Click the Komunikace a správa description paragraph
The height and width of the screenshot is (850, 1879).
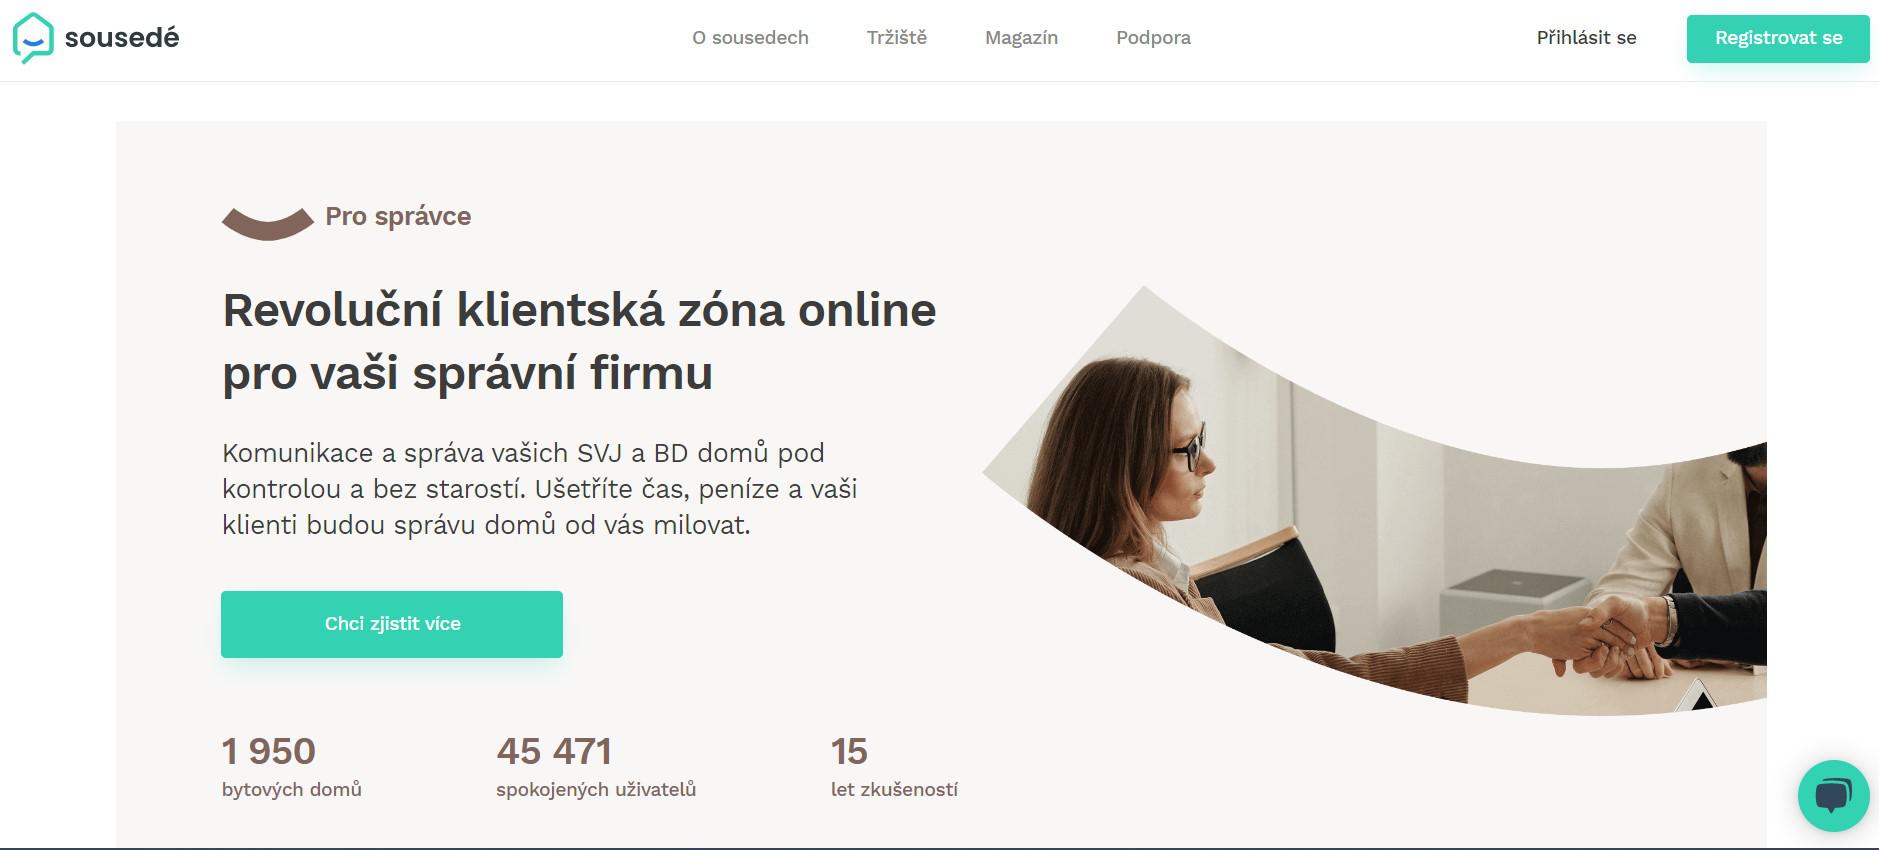point(540,489)
